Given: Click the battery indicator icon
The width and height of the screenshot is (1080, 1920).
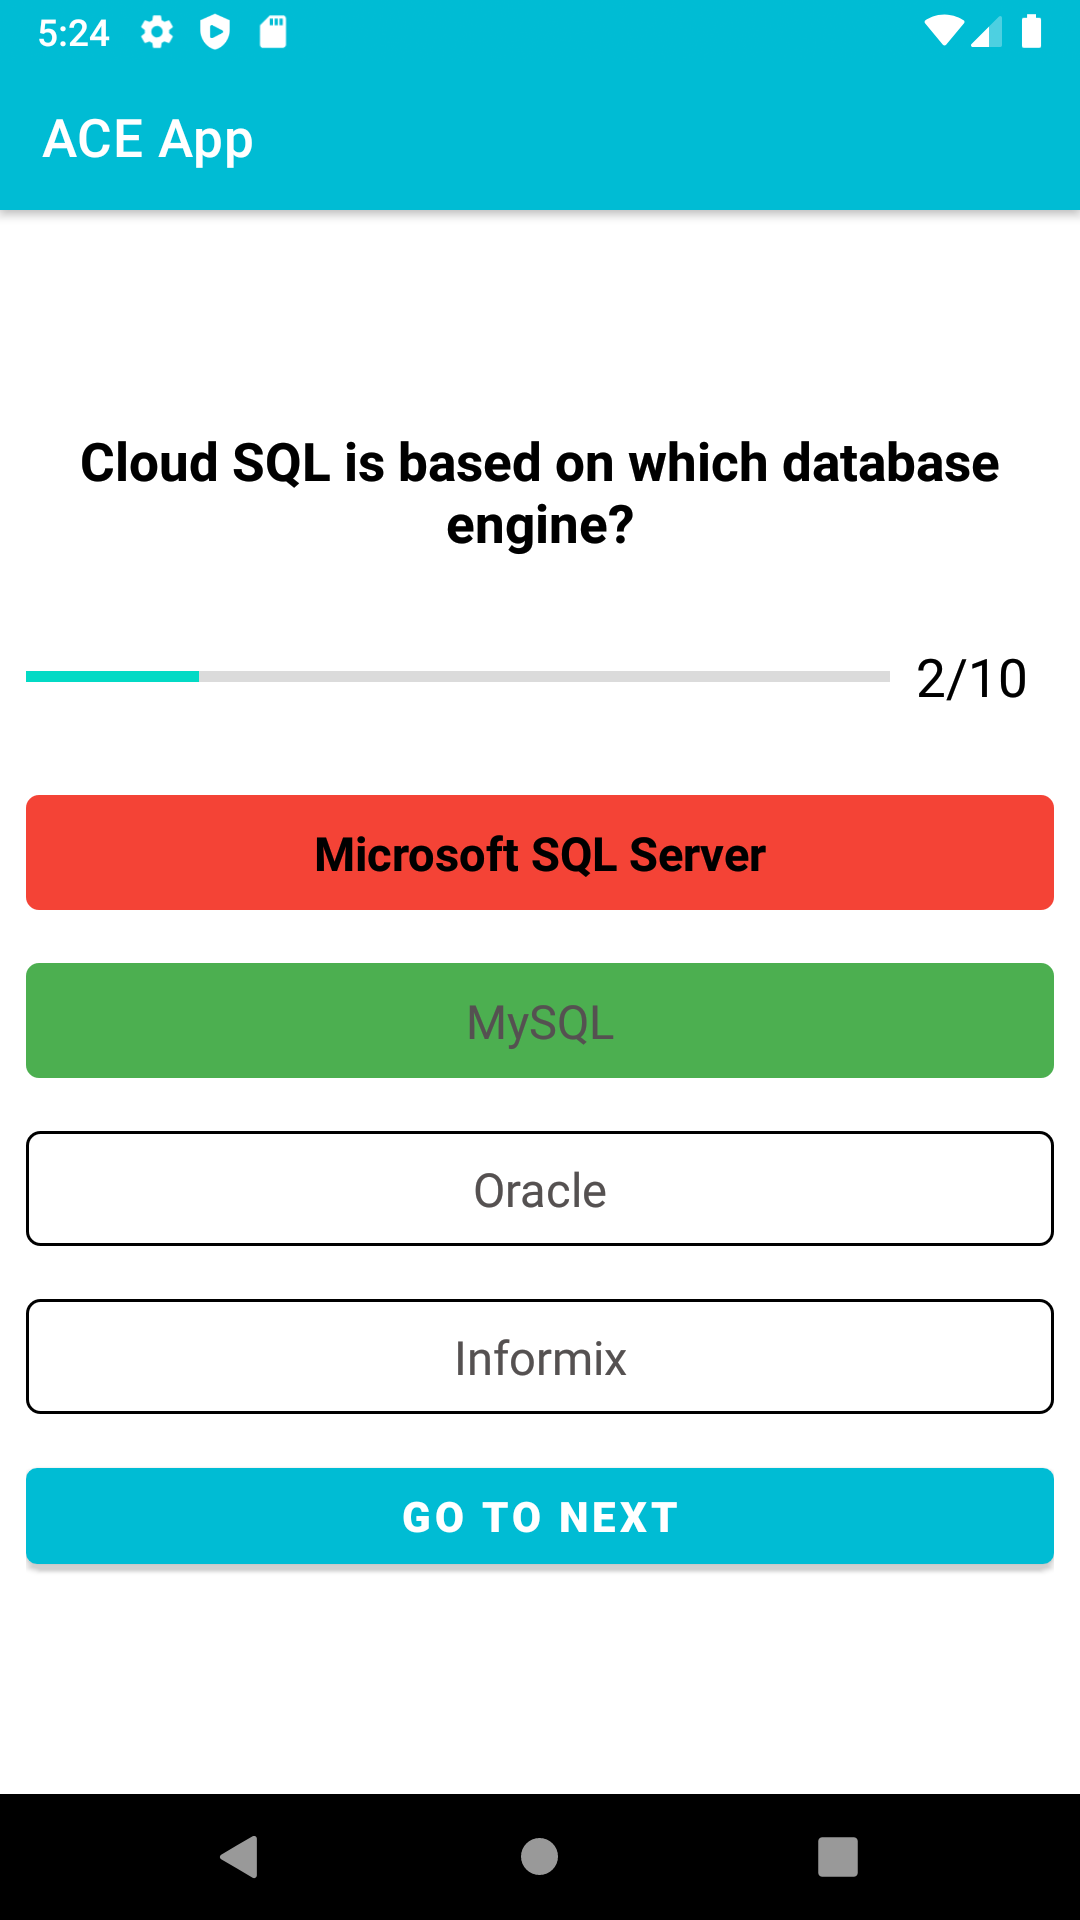Looking at the screenshot, I should 1031,32.
